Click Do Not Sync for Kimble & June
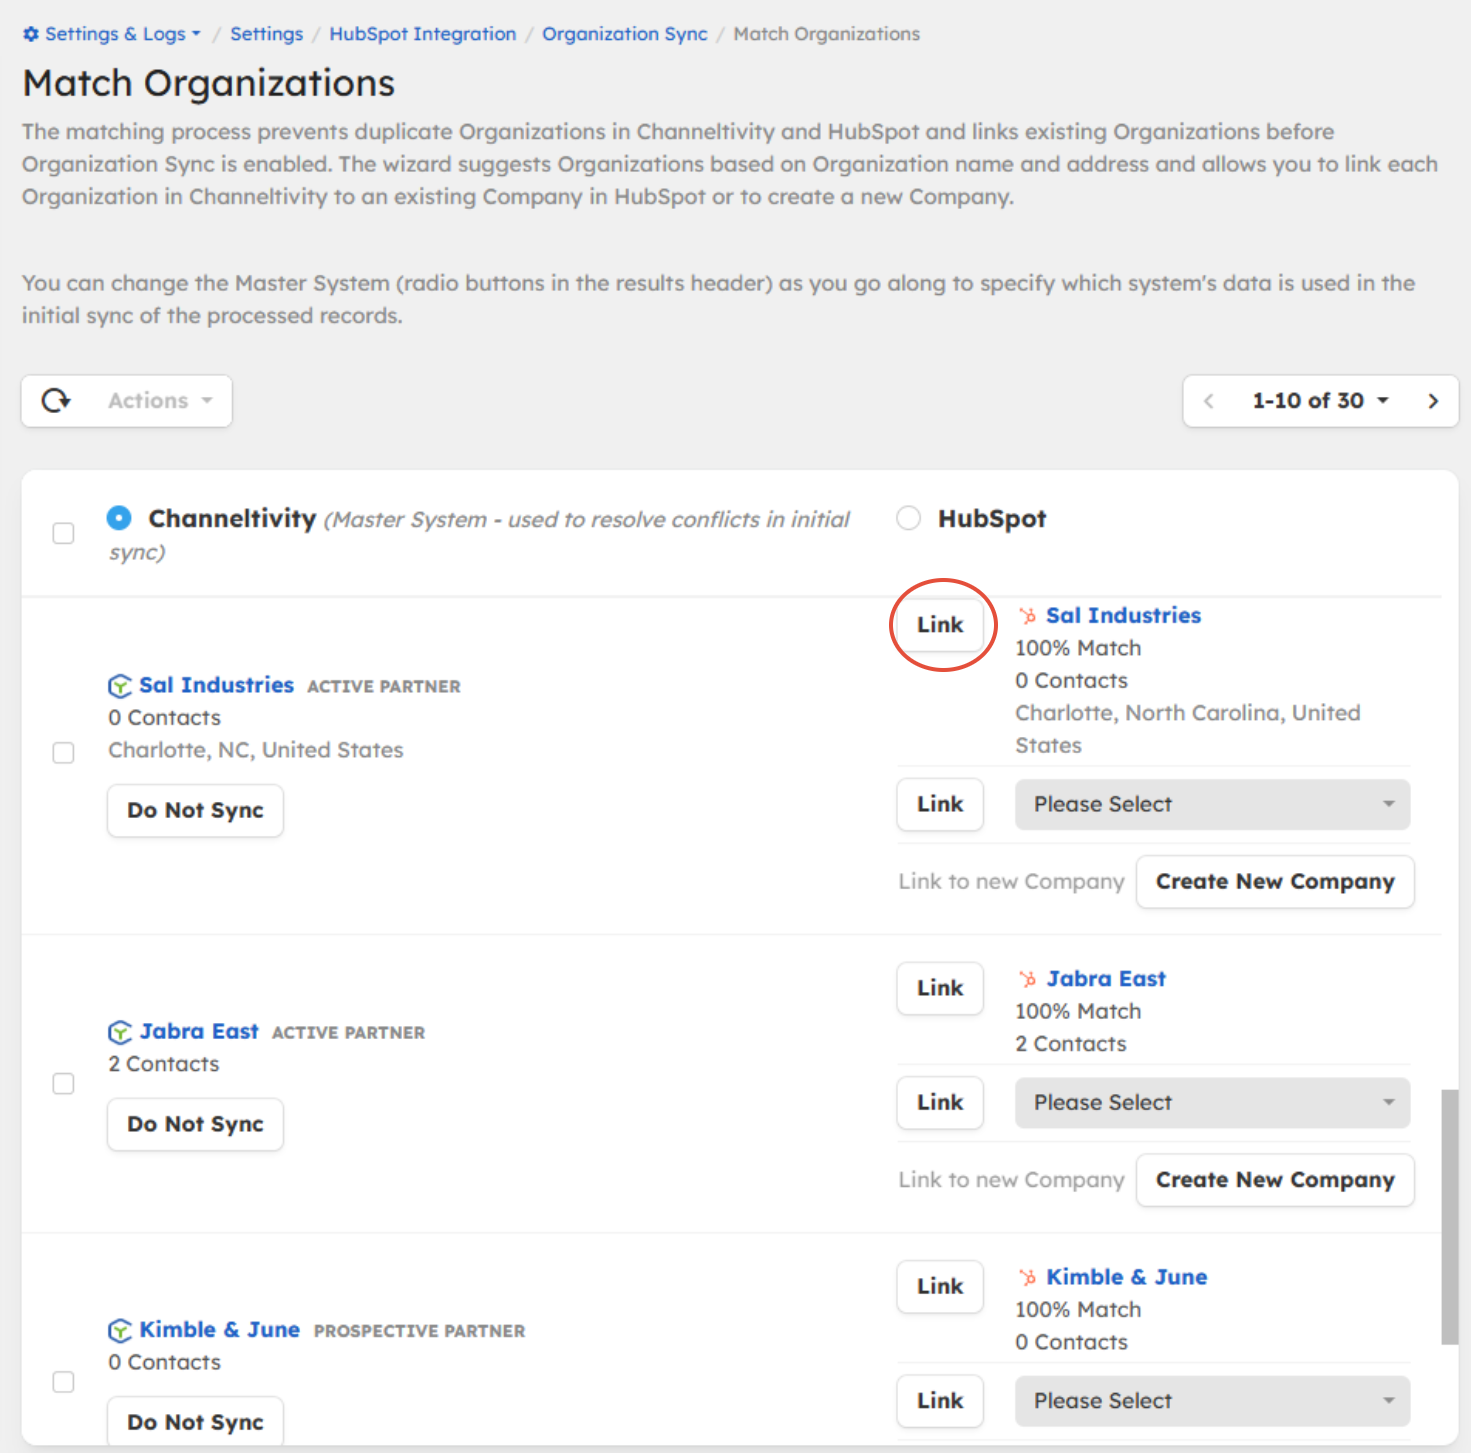1471x1453 pixels. tap(195, 1421)
